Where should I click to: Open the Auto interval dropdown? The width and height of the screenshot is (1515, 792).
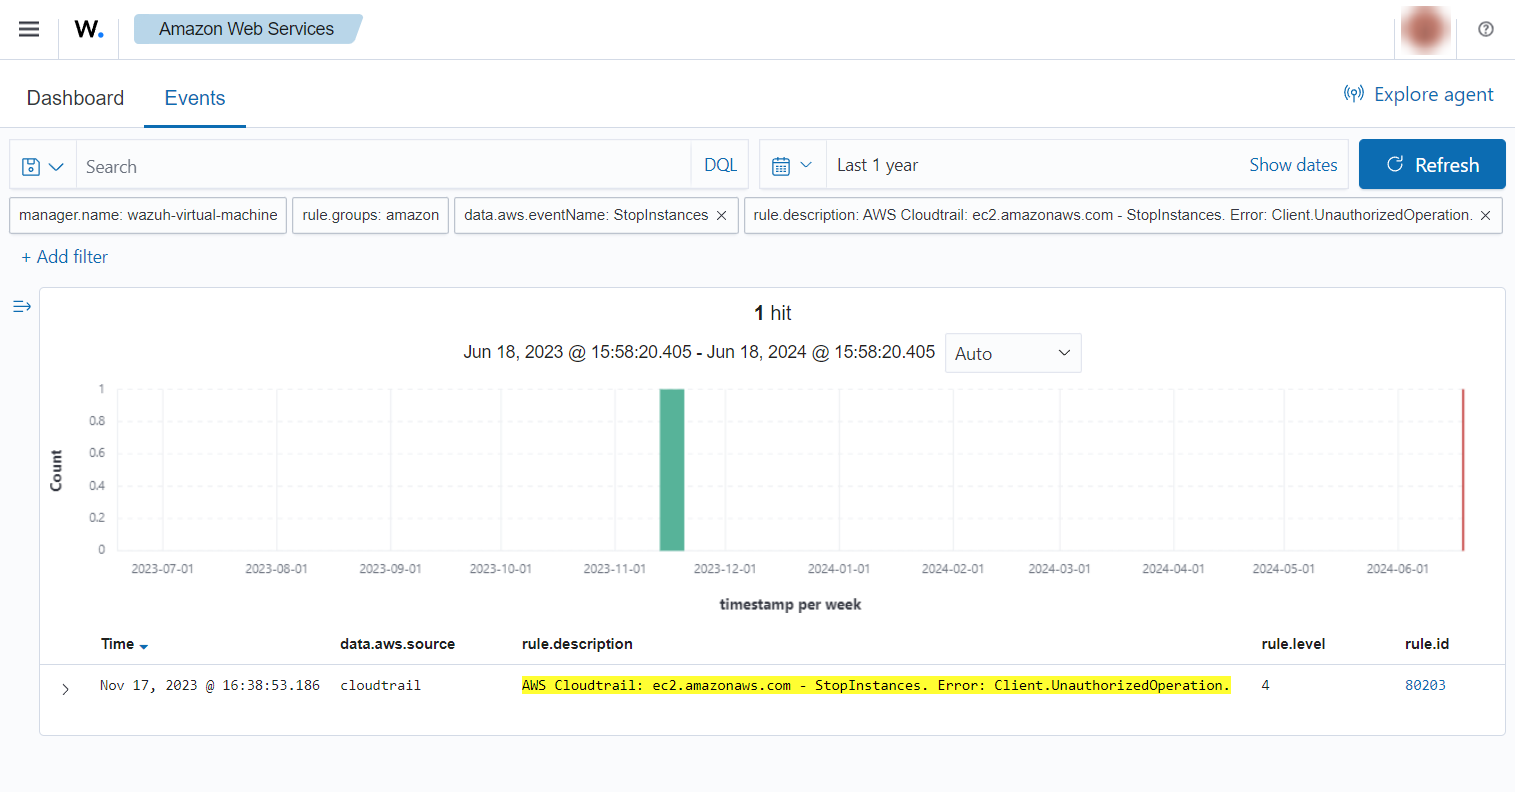1012,353
